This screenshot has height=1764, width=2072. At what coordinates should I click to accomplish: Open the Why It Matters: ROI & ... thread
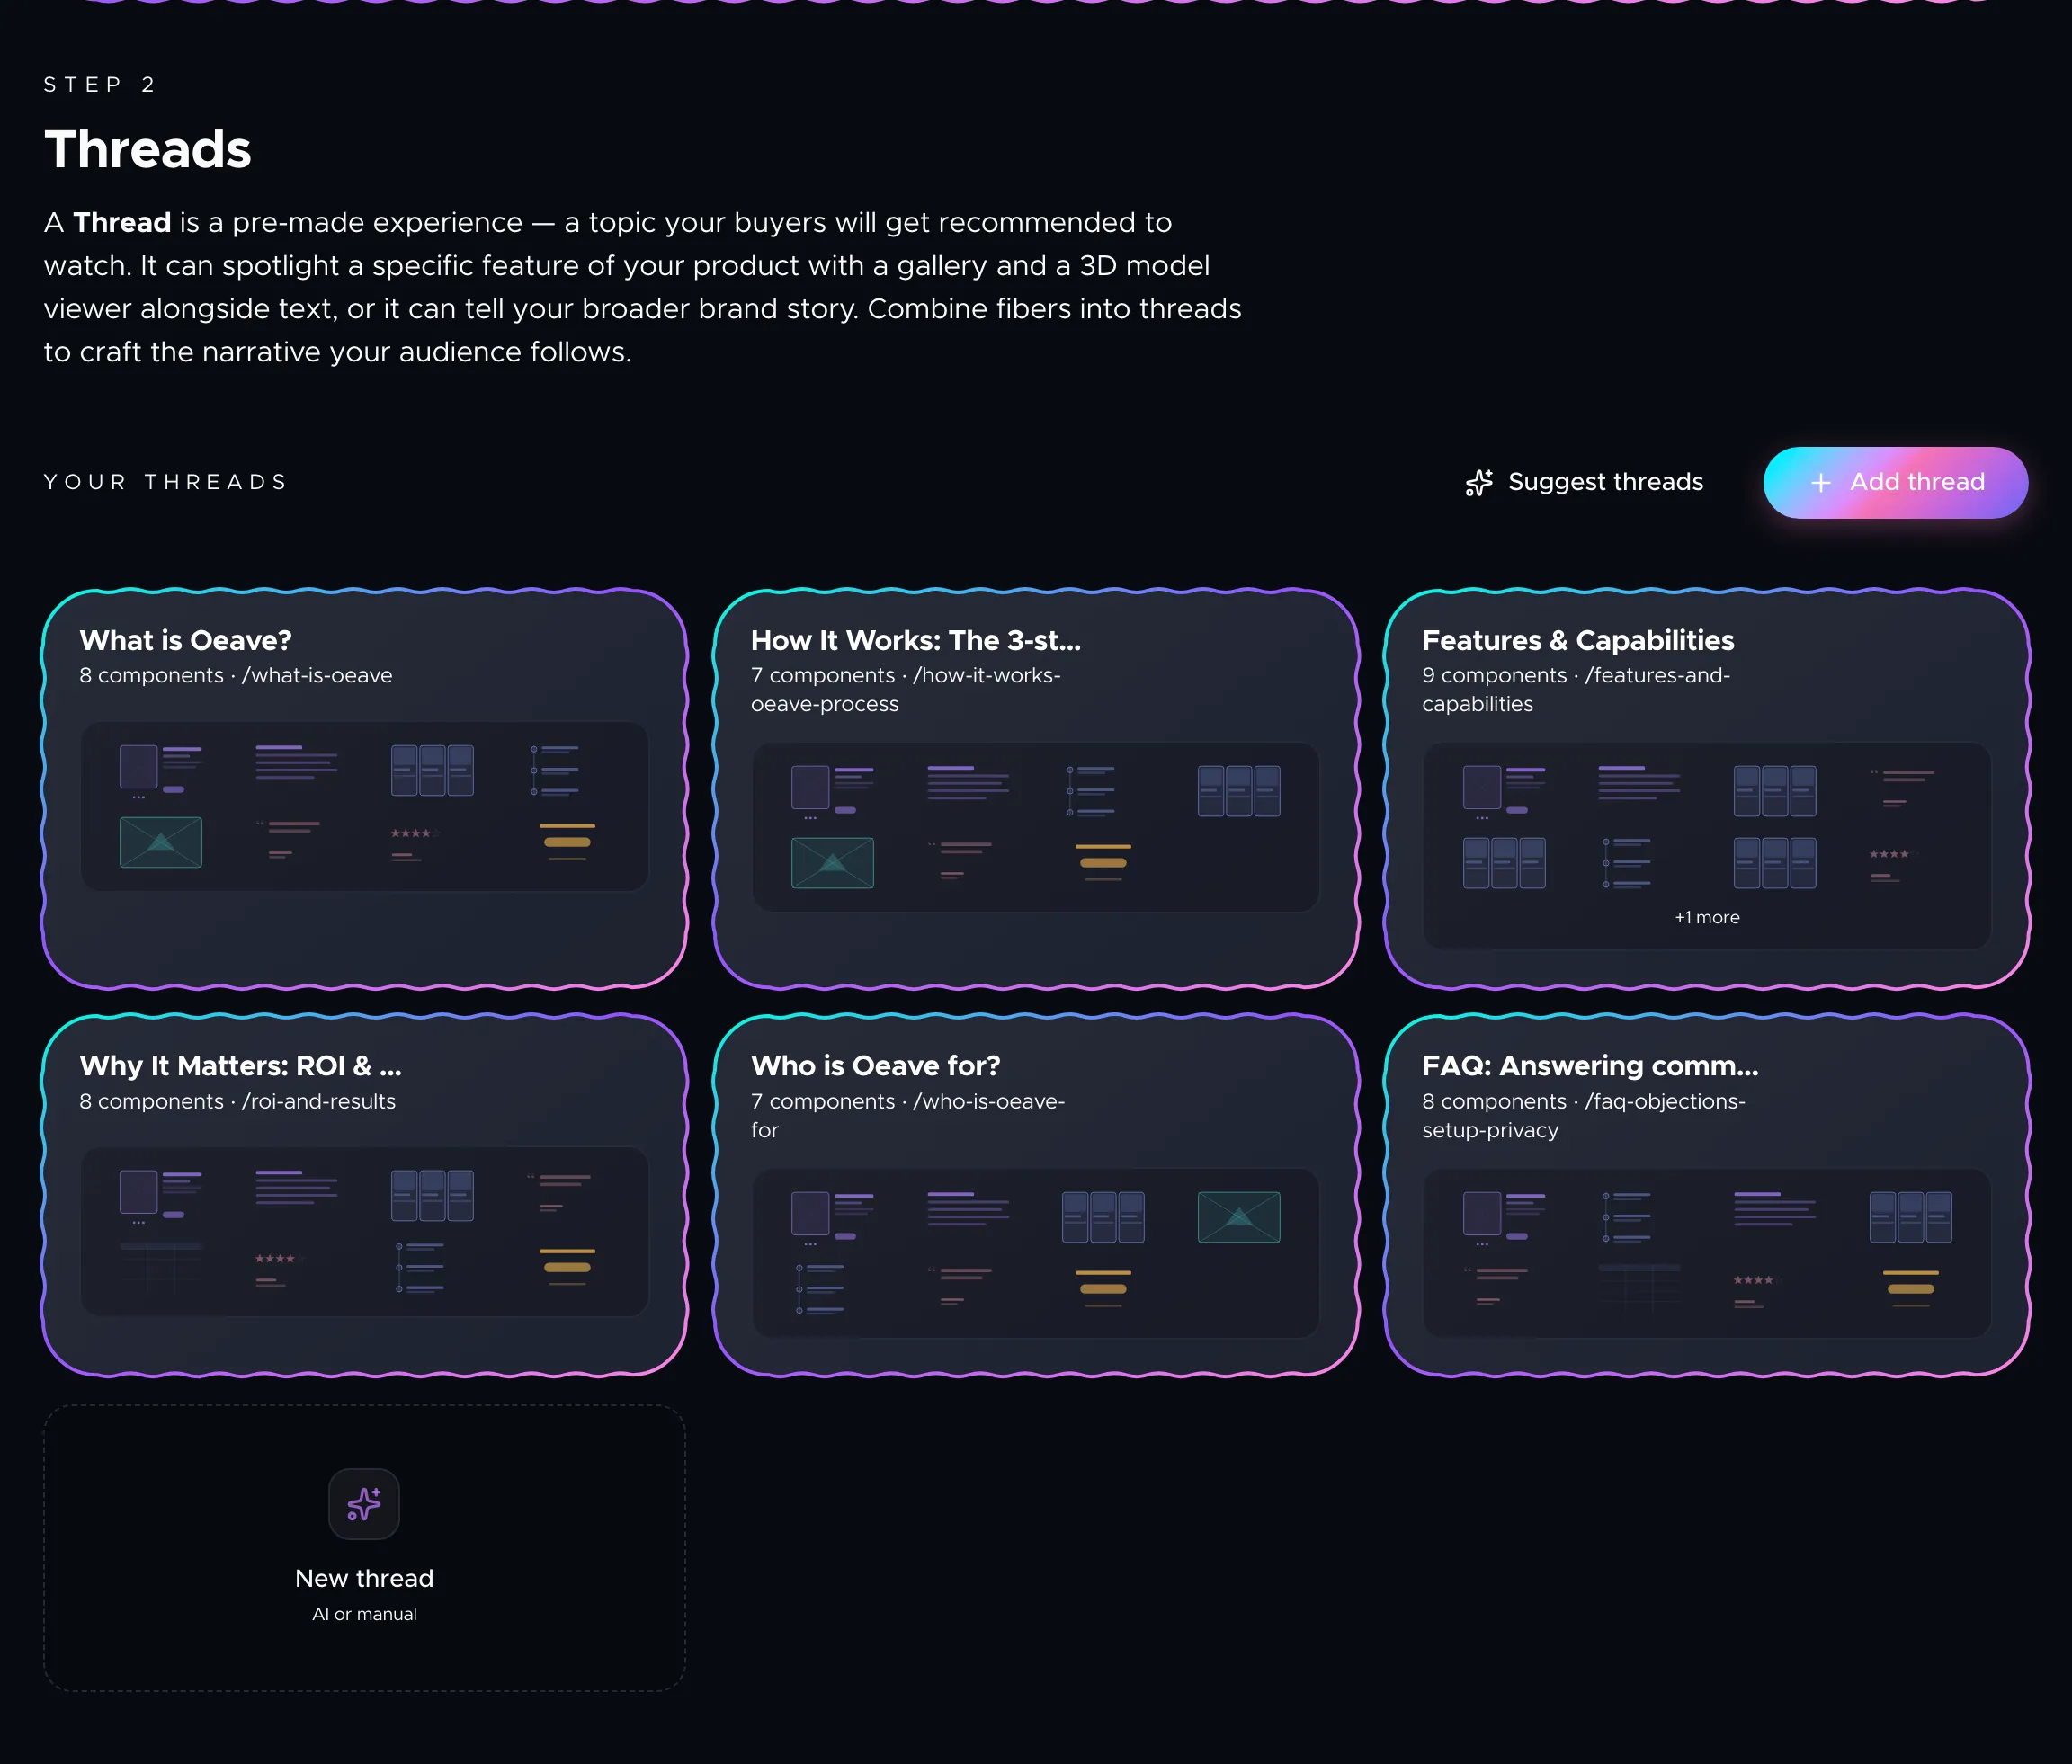(364, 1195)
